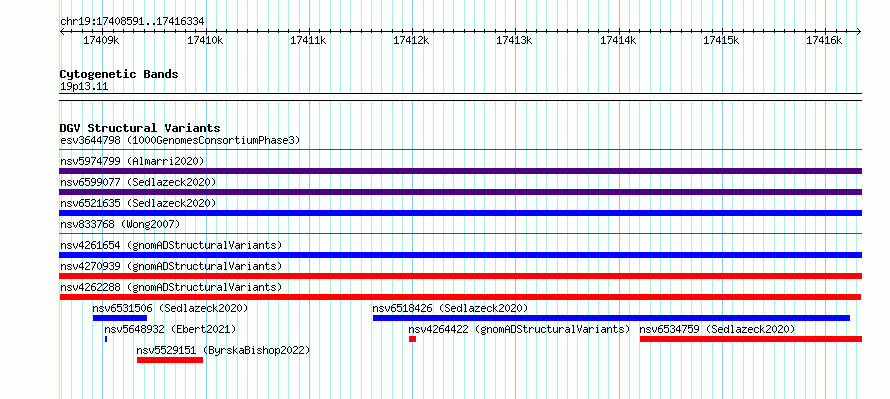Click the 17415k ruler position
Viewport: 890px width, 399px height.
(721, 40)
